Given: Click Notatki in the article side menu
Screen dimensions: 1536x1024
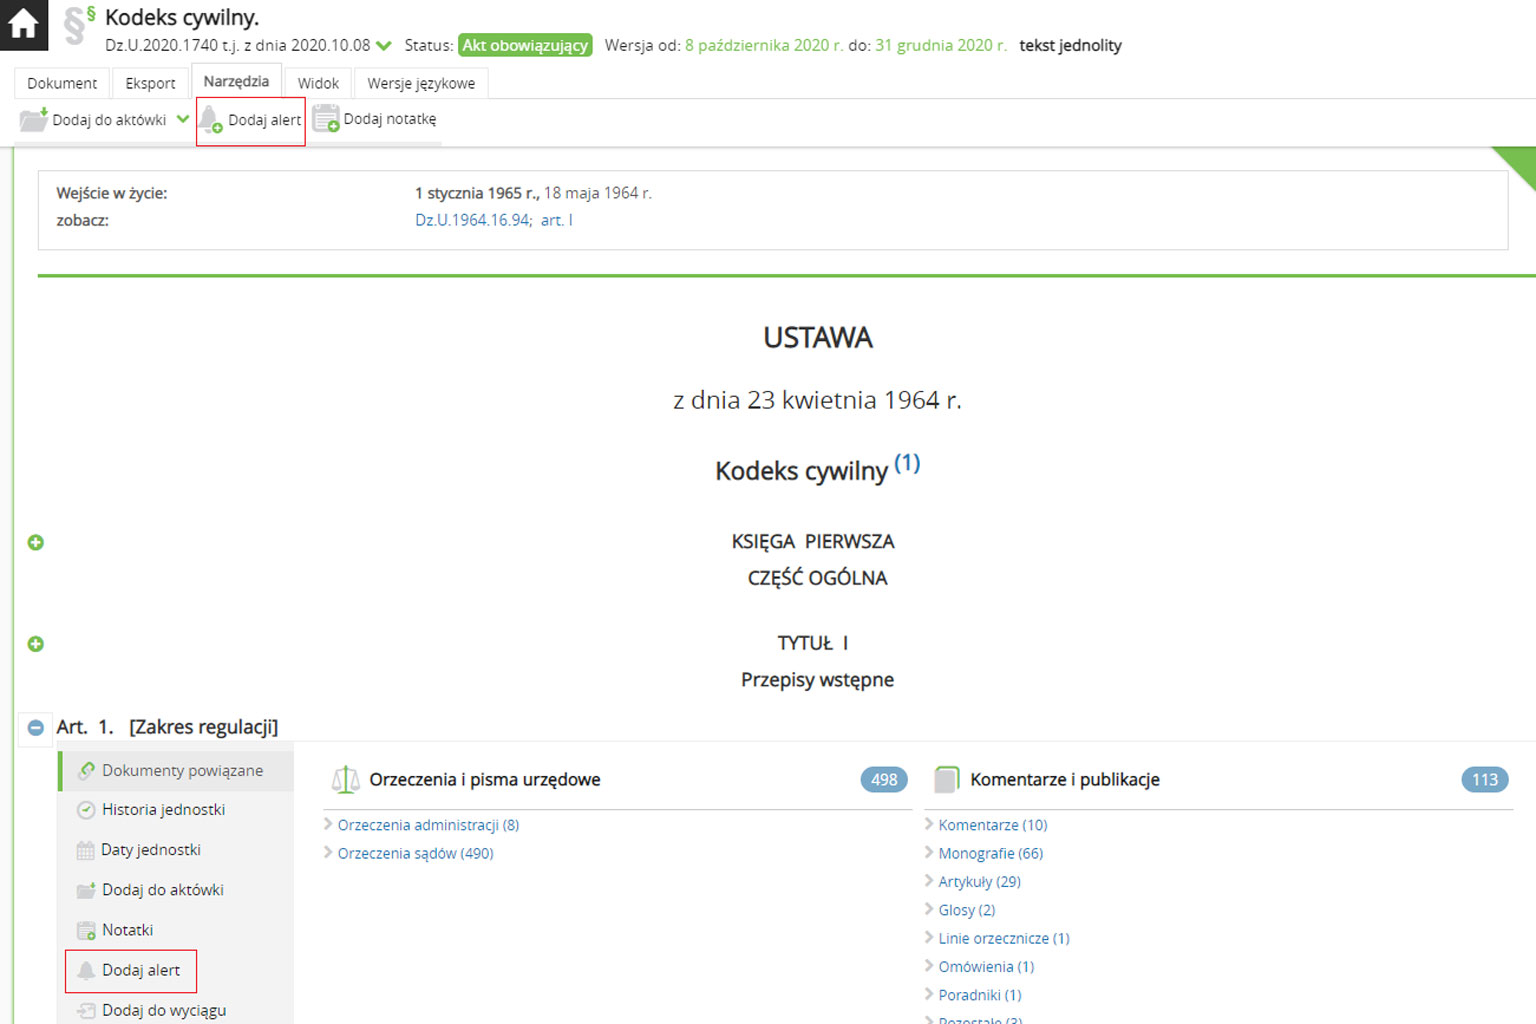Looking at the screenshot, I should pos(127,930).
